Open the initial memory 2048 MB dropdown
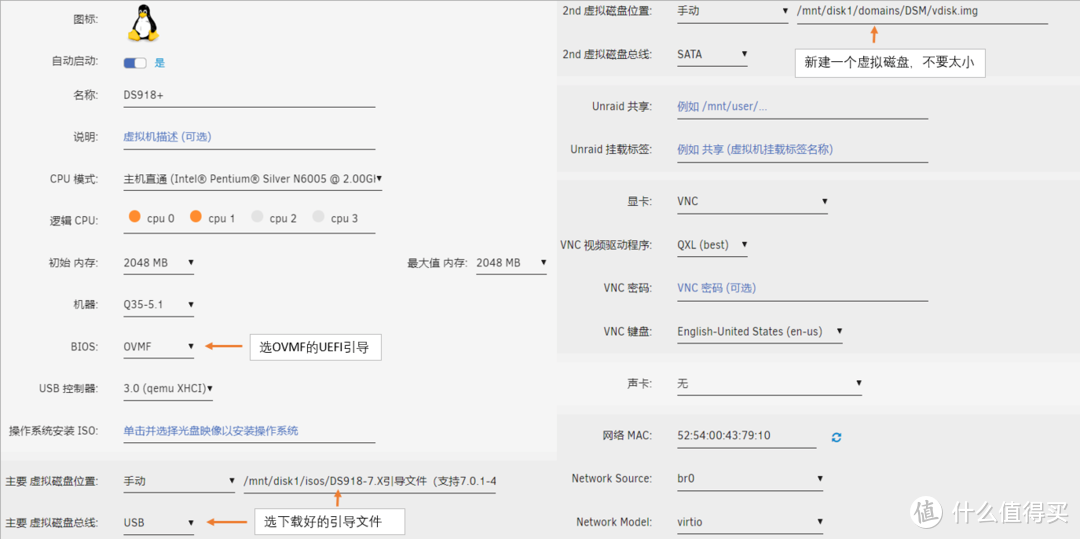Screen dimensions: 1080x539 [158, 263]
